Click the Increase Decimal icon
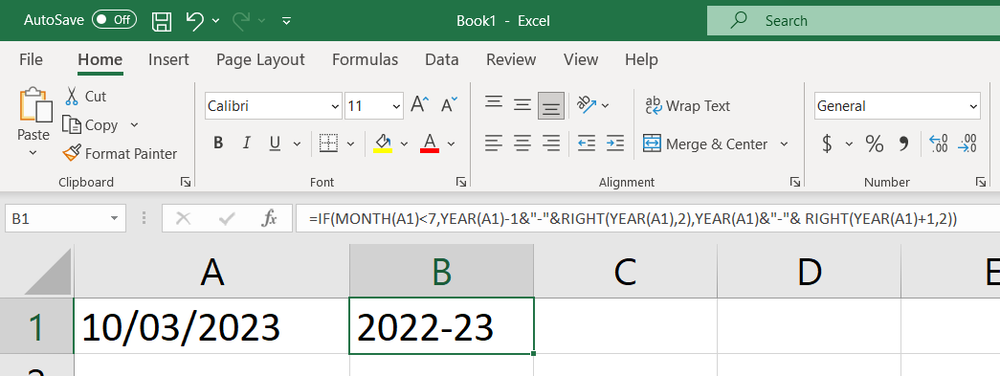Screen dimensions: 1000x376 point(939,143)
